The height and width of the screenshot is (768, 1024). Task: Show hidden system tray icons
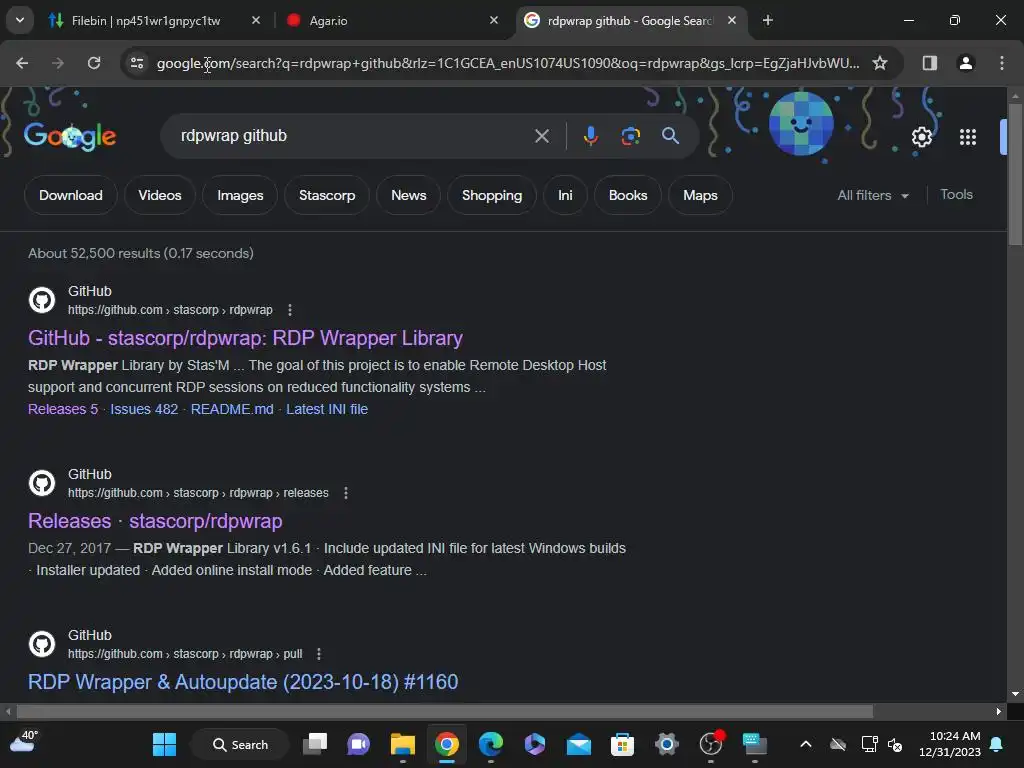tap(806, 744)
